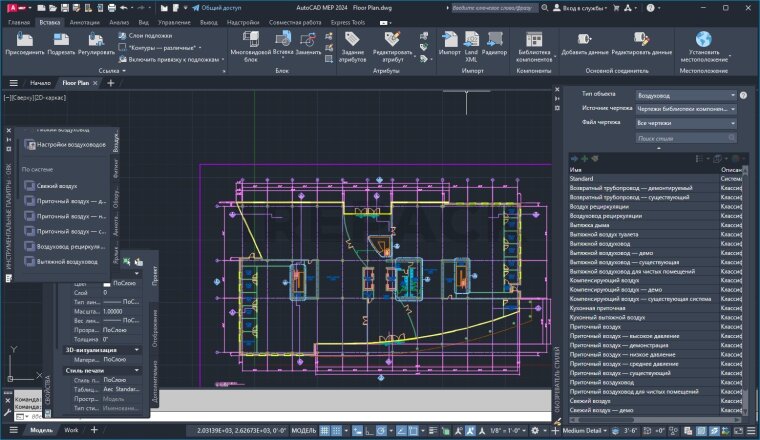This screenshot has height=440, width=760.
Task: Expand the Файл чертежа dropdown (Все чертежи)
Action: [686, 122]
